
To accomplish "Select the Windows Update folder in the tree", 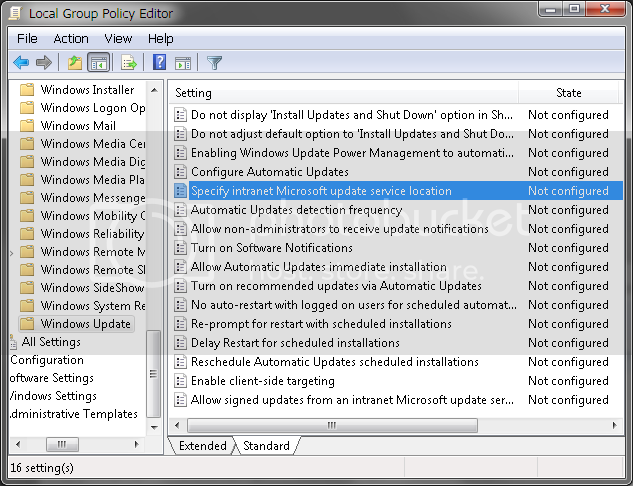I will 85,324.
